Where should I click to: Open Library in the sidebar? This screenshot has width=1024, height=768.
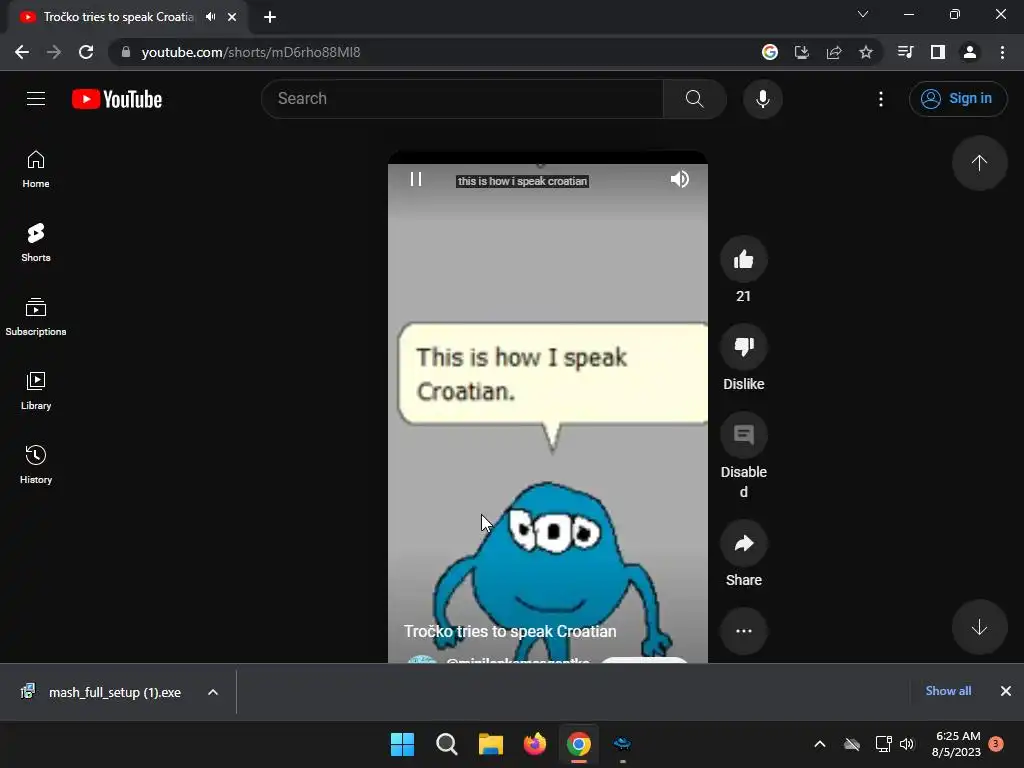point(36,391)
